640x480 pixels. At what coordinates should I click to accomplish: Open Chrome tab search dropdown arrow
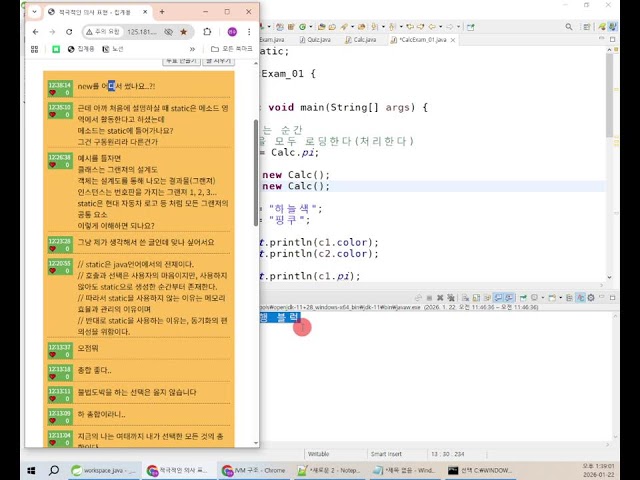pos(34,12)
